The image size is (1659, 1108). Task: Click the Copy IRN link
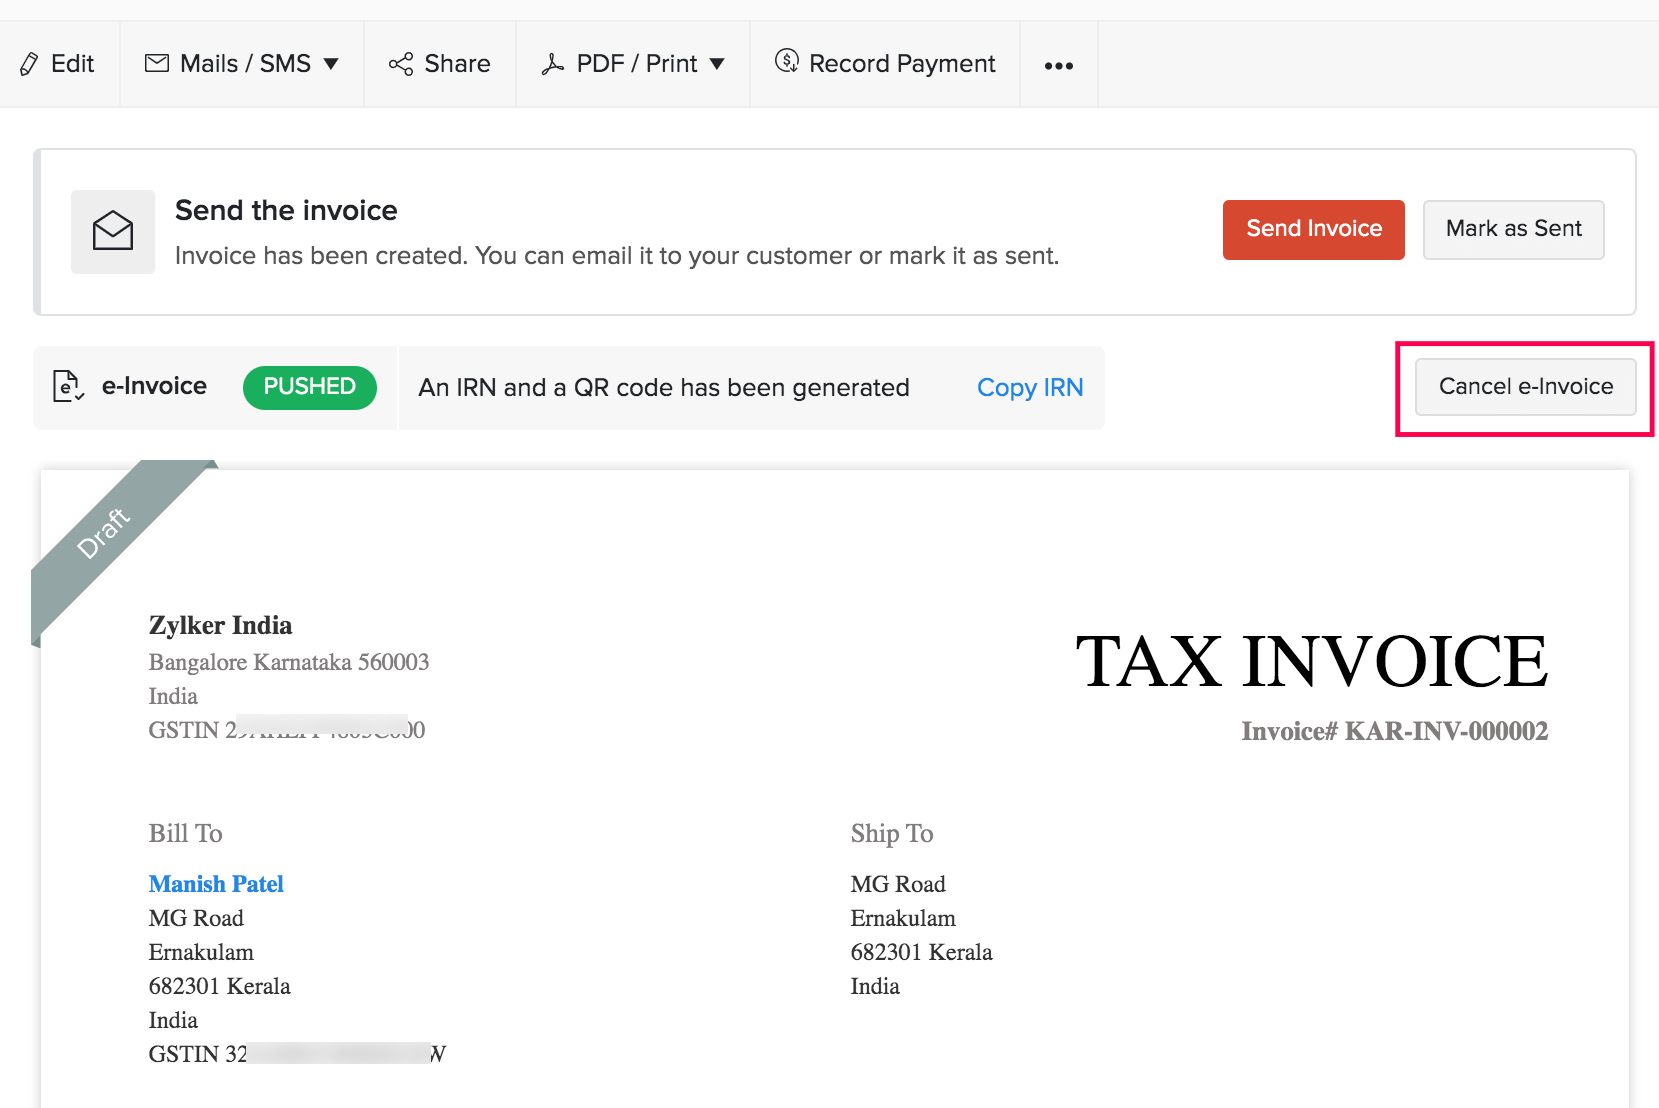1030,388
